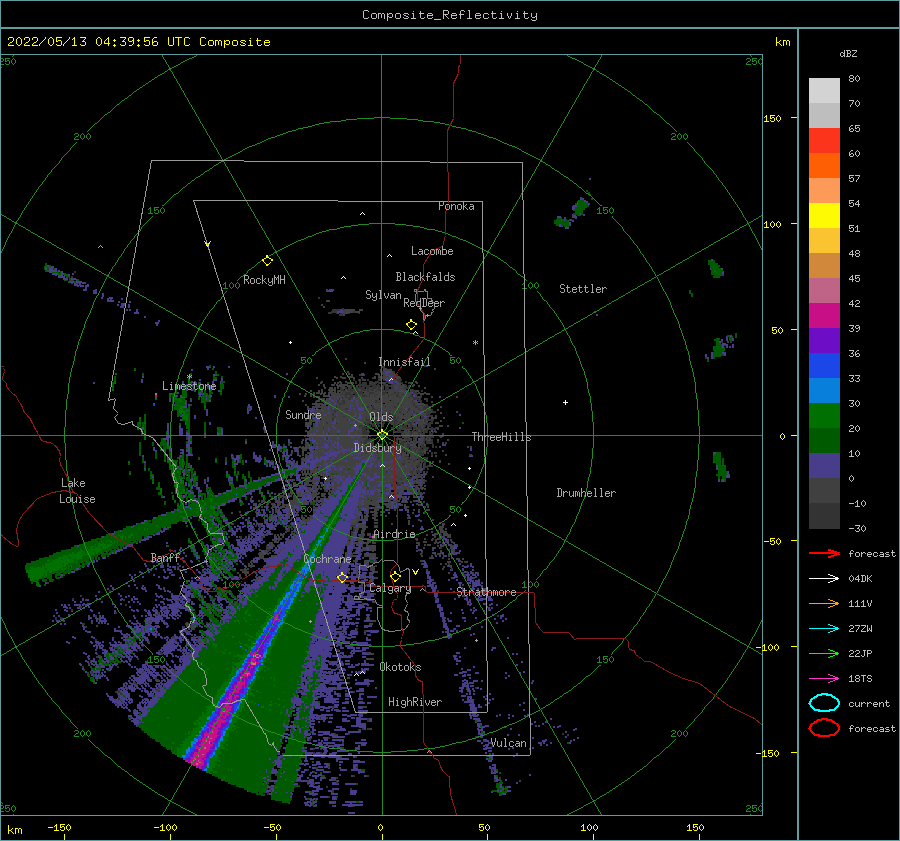The image size is (900, 841).
Task: Click the Calgary city label
Action: 390,588
